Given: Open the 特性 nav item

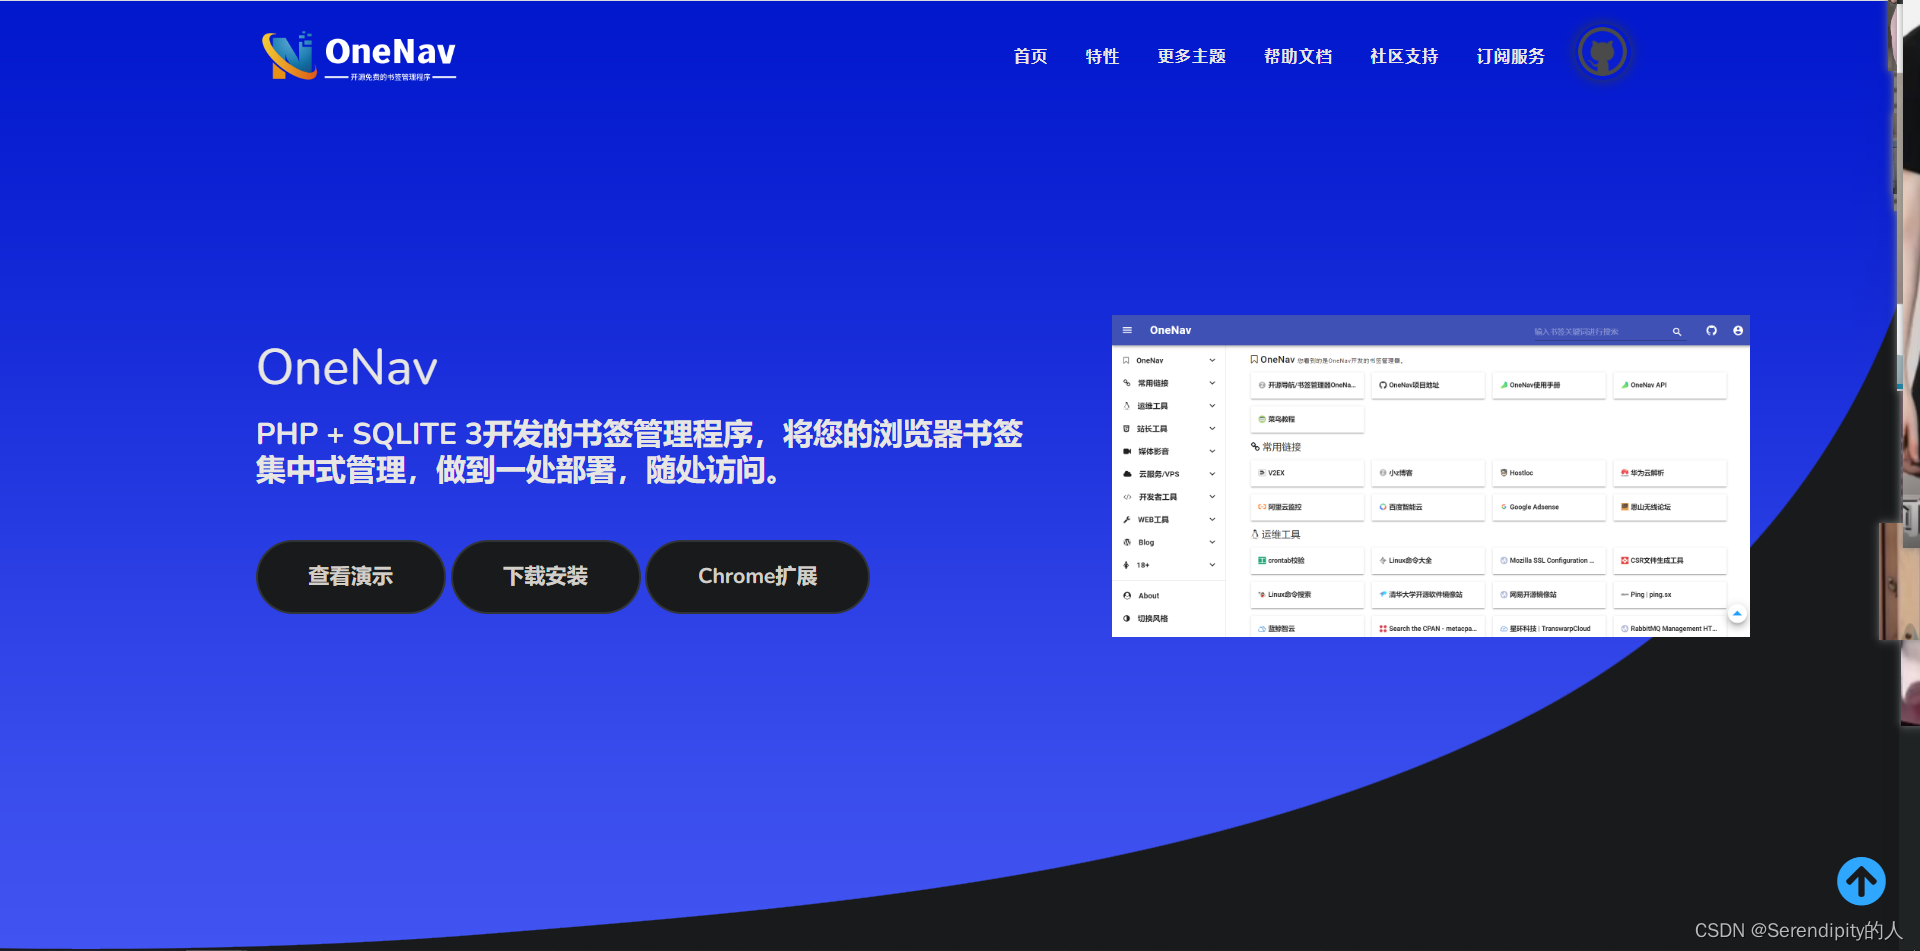Looking at the screenshot, I should pyautogui.click(x=1102, y=56).
